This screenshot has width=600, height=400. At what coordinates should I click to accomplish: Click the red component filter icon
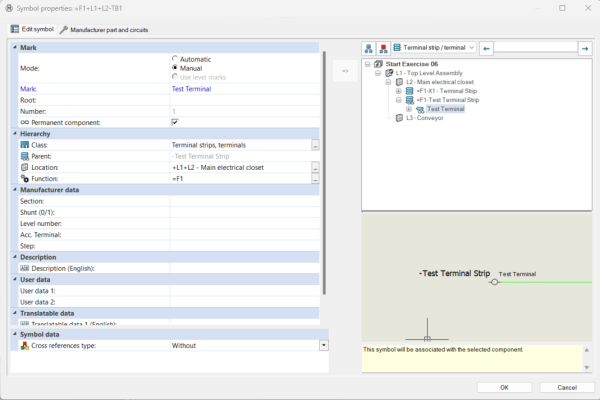[382, 48]
